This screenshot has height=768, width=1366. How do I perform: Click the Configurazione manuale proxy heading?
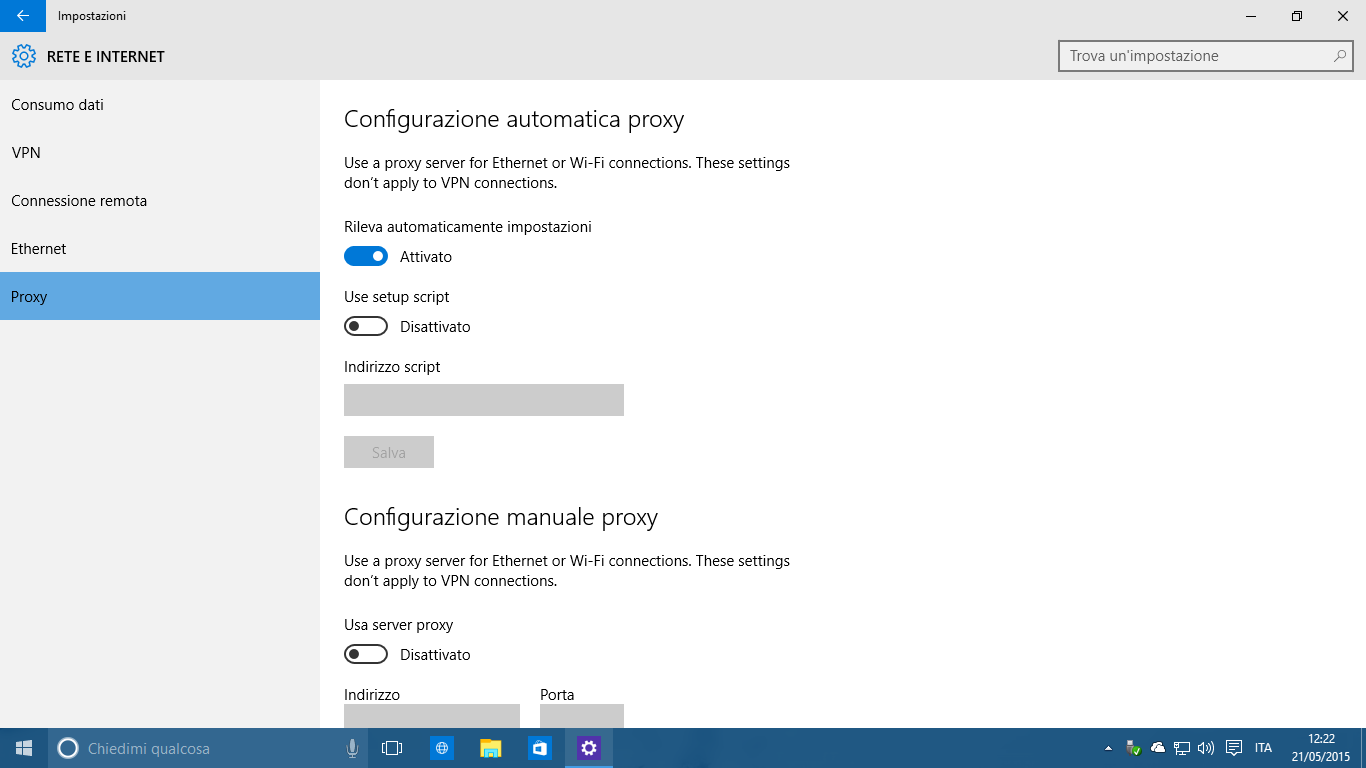(501, 518)
